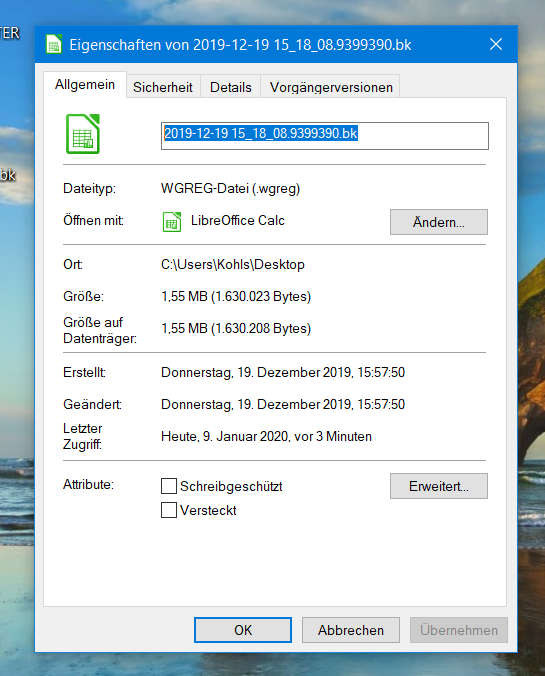Click the small LibreOffice Calc icon beside Öffnen mit

[172, 222]
